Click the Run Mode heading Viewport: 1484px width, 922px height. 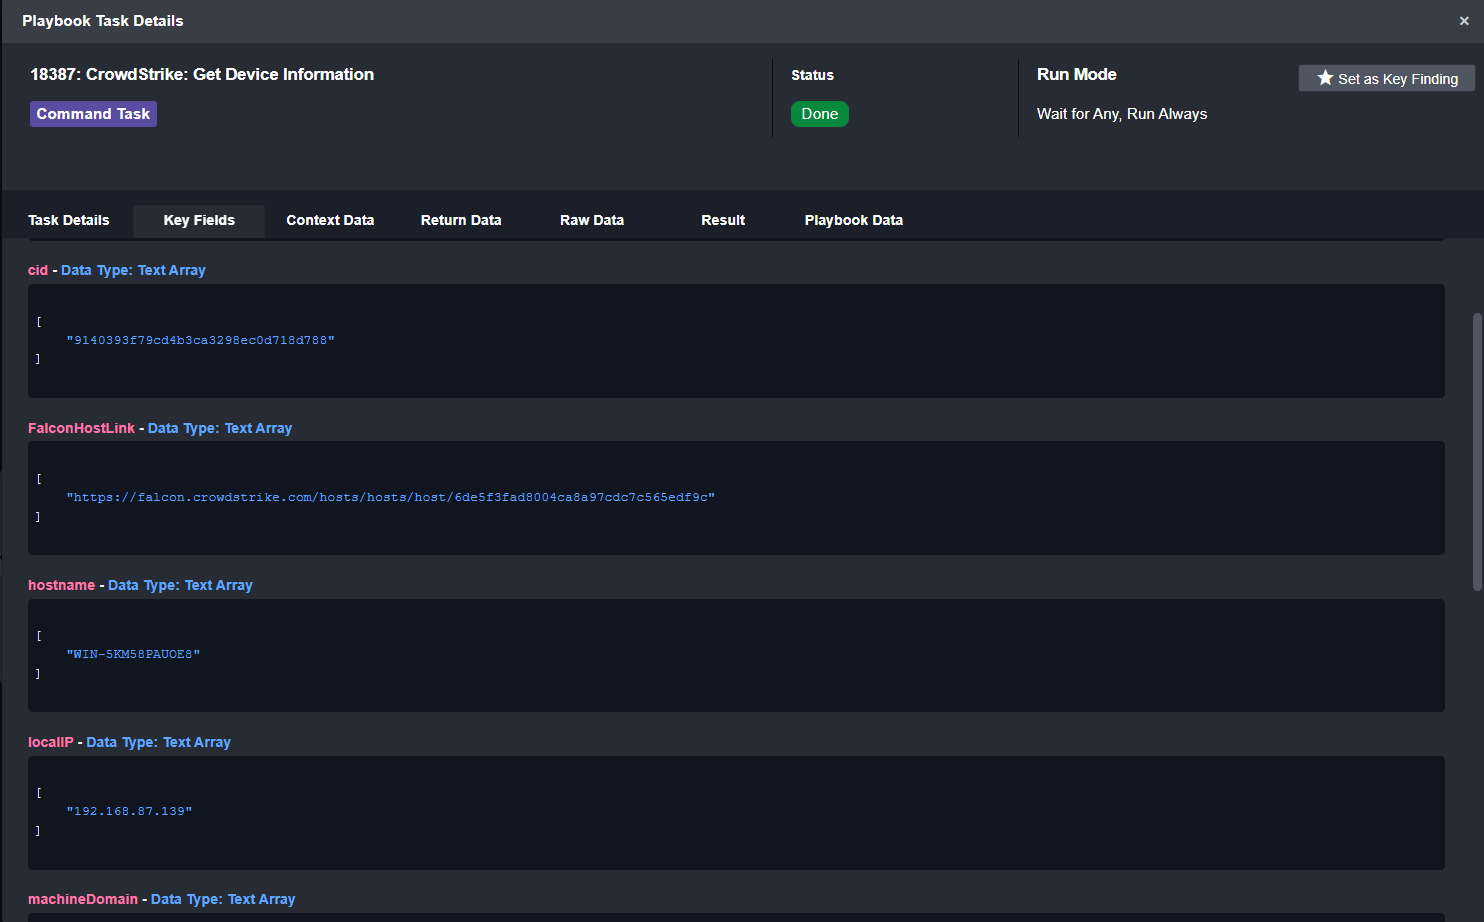pyautogui.click(x=1077, y=74)
